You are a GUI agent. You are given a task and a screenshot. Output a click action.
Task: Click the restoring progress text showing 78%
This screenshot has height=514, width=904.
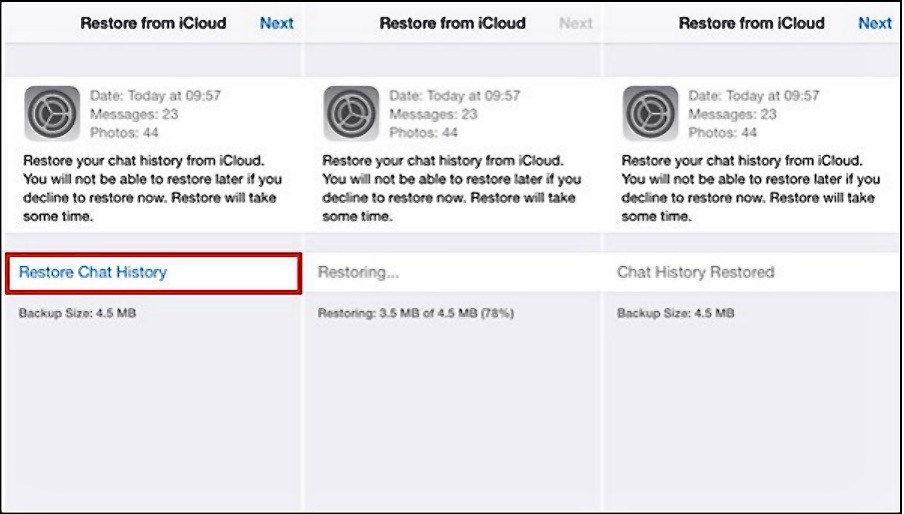coord(416,313)
